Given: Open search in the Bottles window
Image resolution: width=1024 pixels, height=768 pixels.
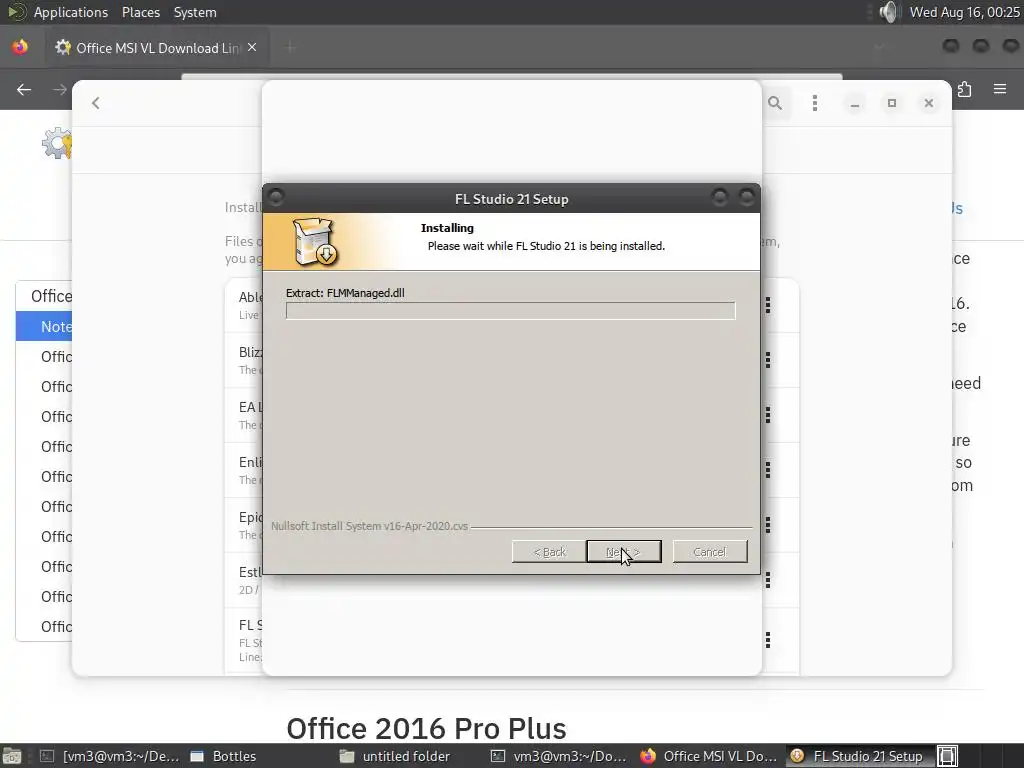Looking at the screenshot, I should click(x=775, y=103).
